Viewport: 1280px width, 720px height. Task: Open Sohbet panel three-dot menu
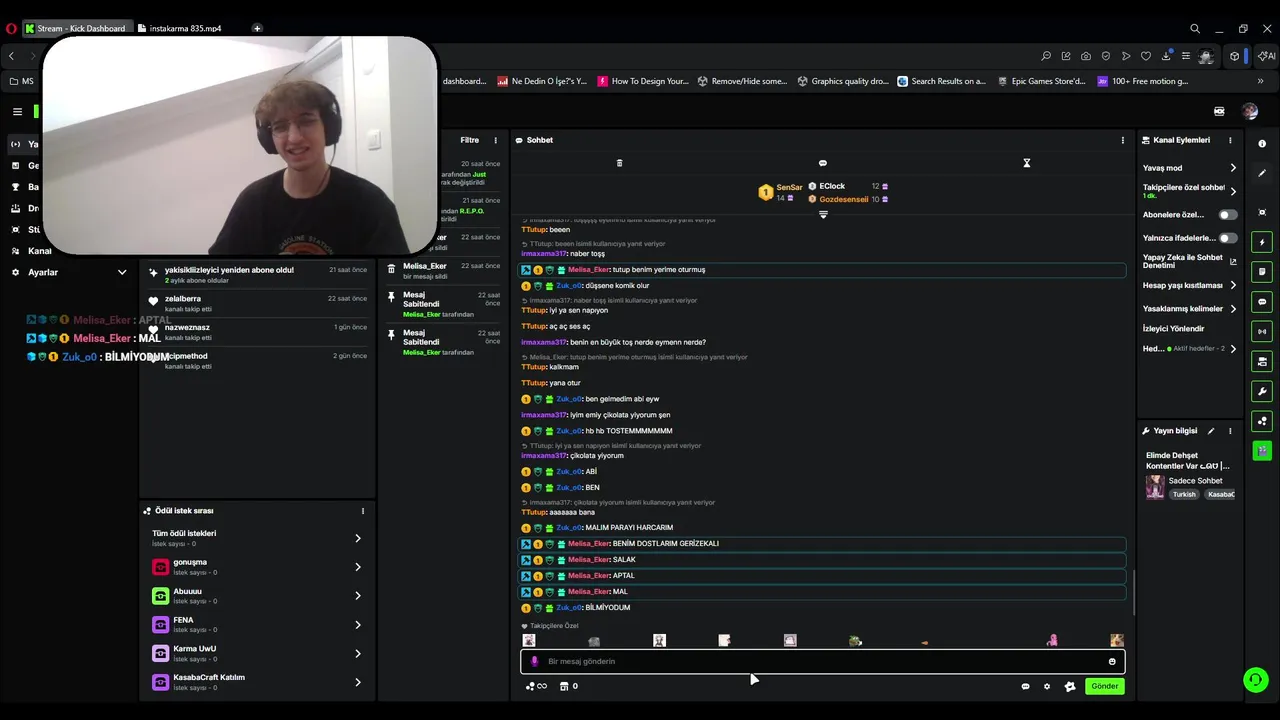pos(1122,140)
